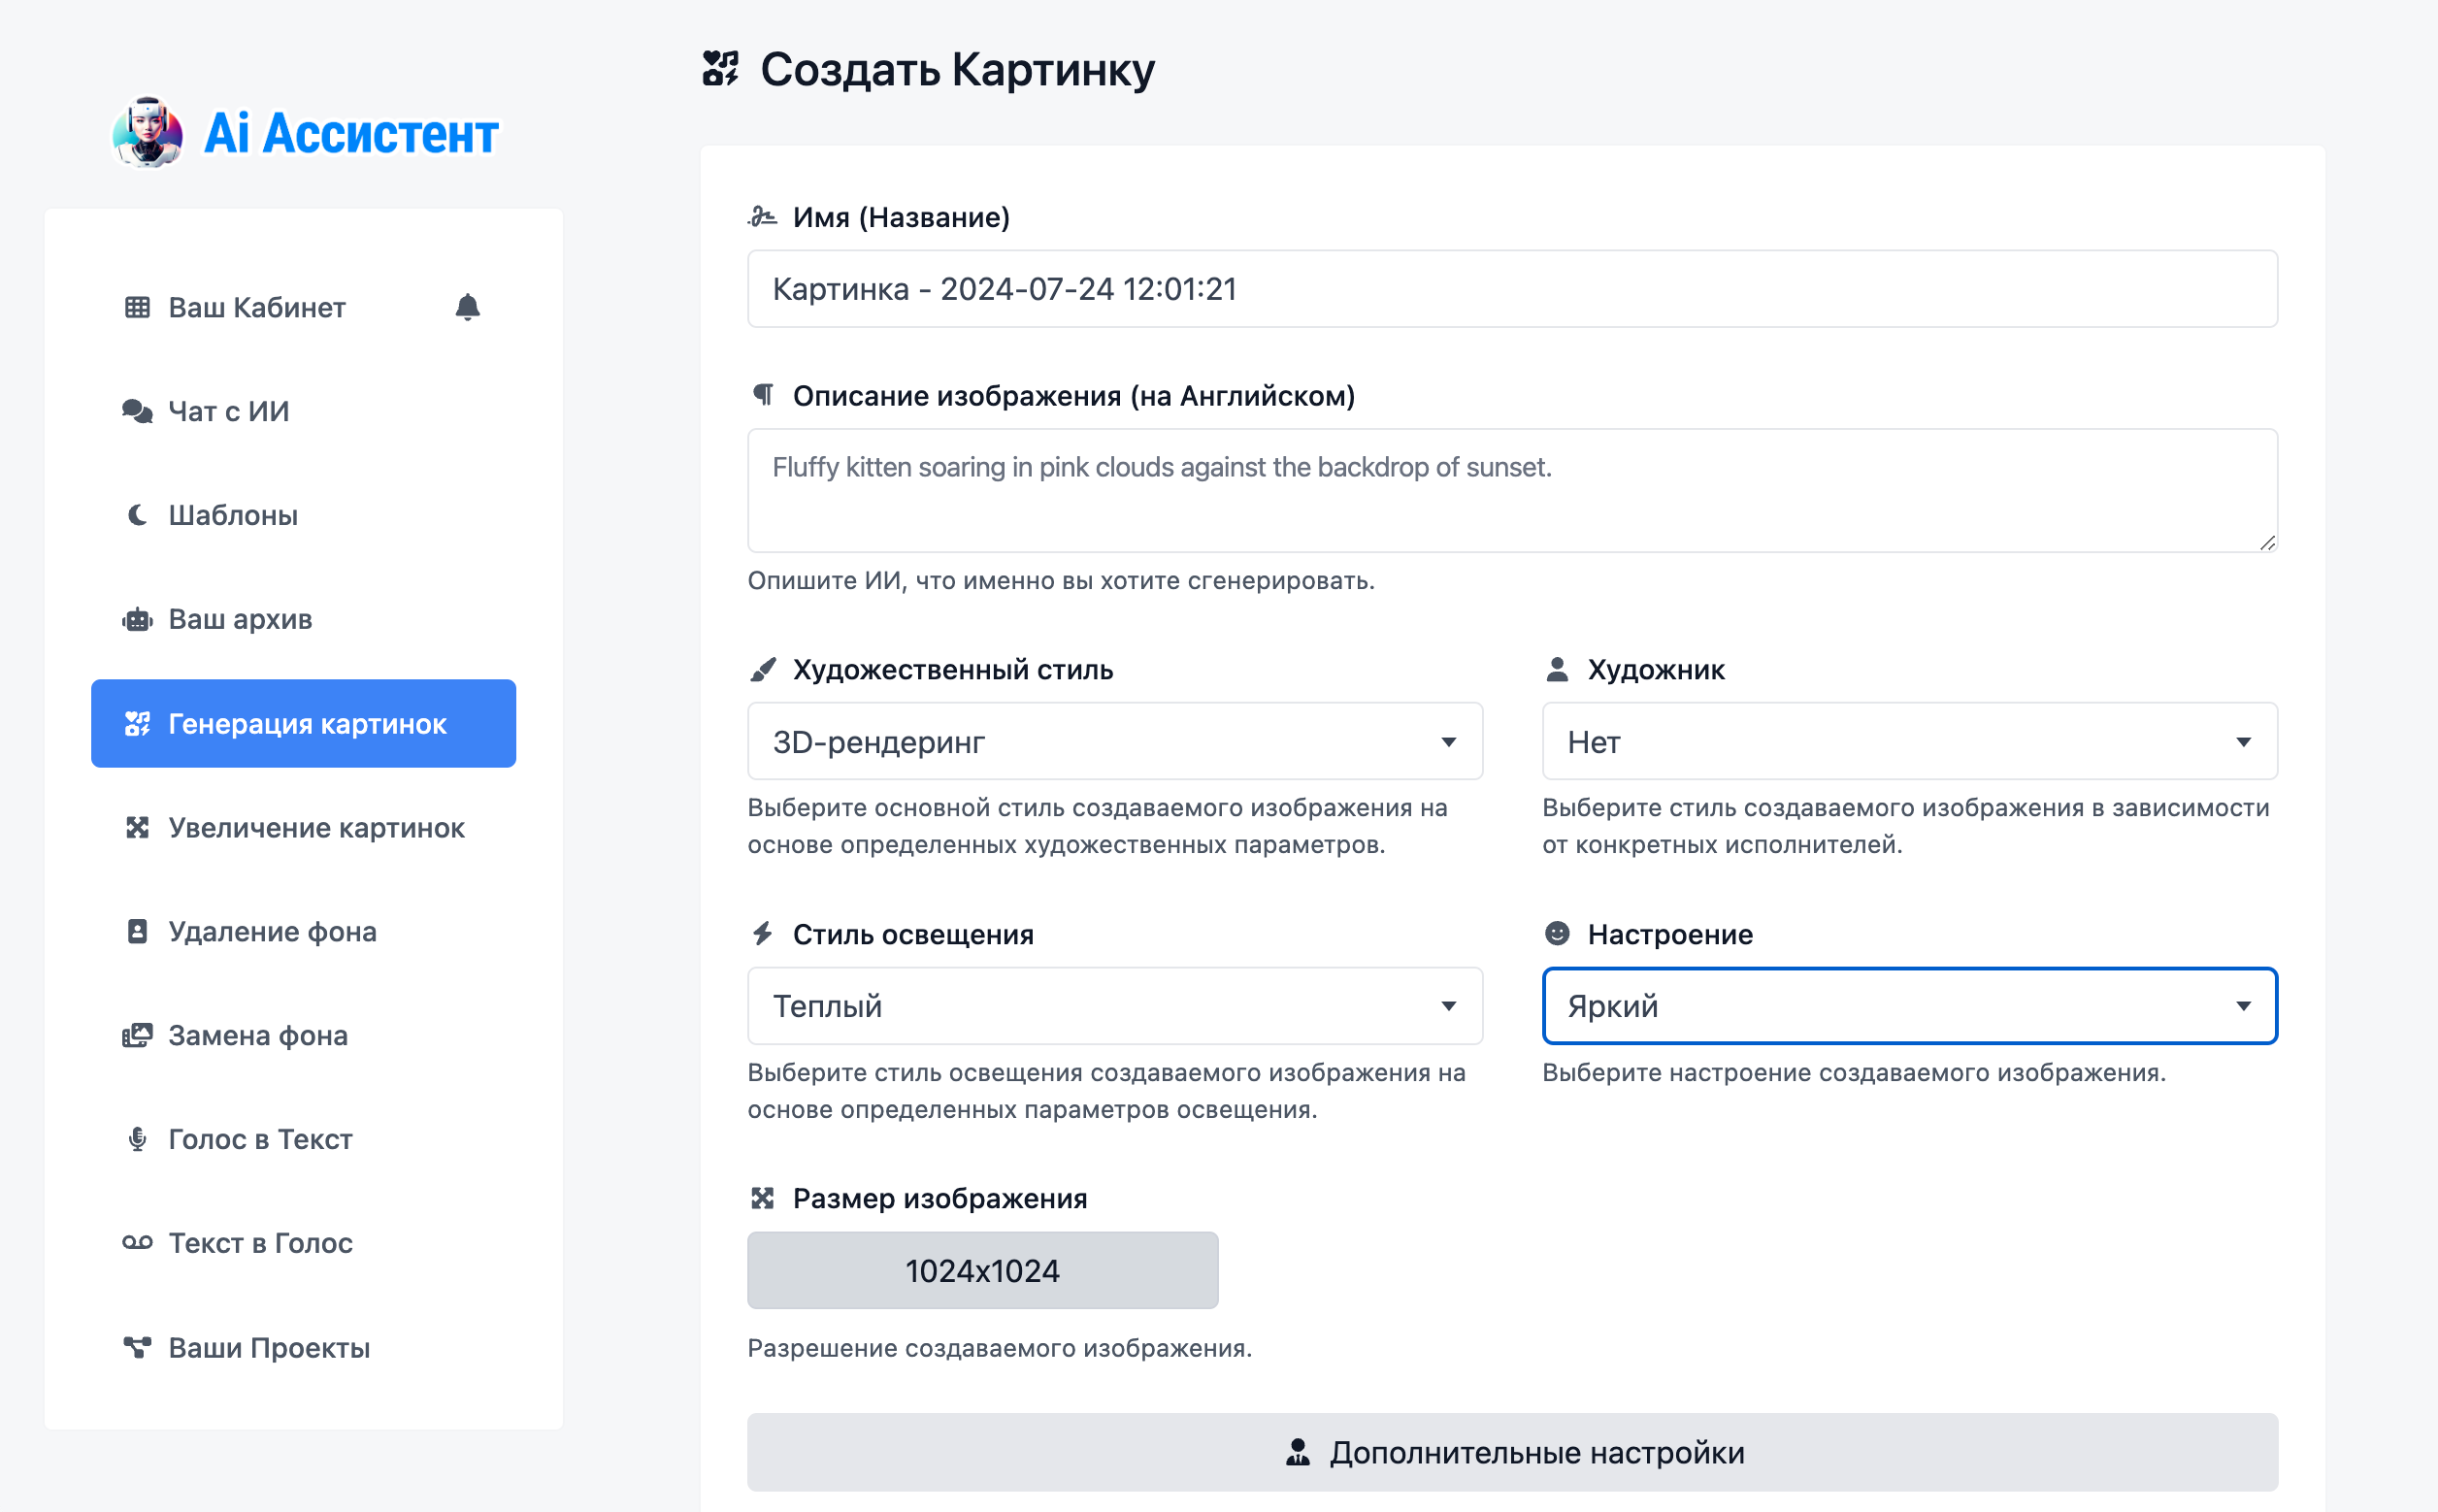Open the Настроение dropdown showing Яркий
The height and width of the screenshot is (1512, 2438).
pos(1909,1006)
